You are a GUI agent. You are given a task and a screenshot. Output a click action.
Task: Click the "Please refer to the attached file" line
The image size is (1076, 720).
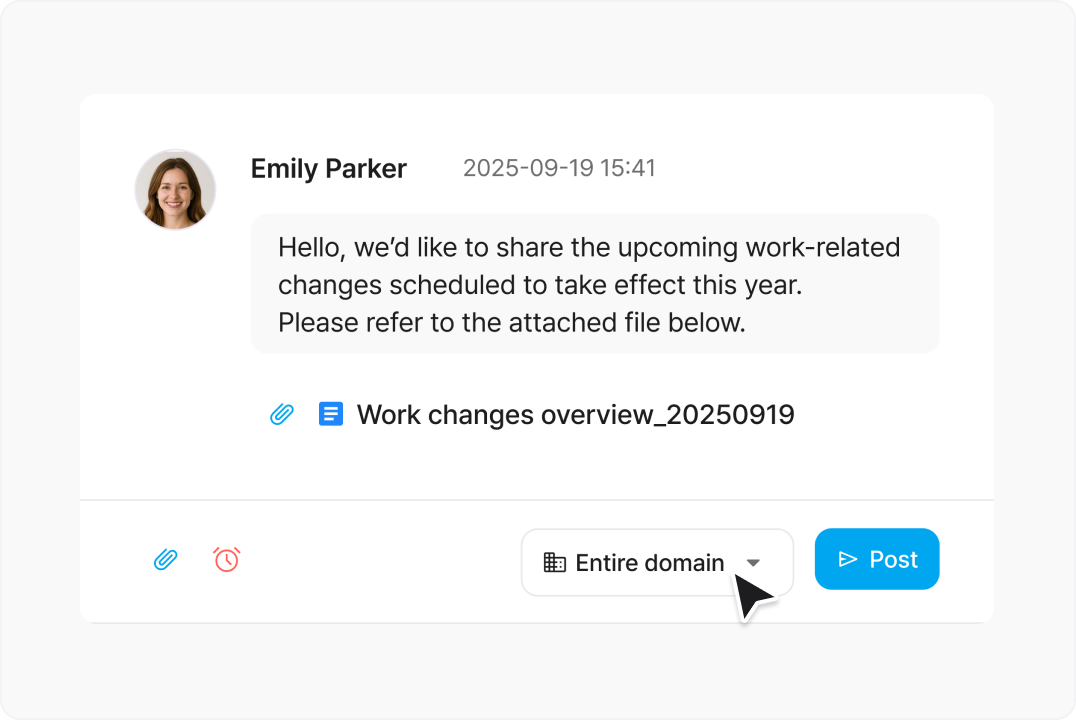click(512, 323)
